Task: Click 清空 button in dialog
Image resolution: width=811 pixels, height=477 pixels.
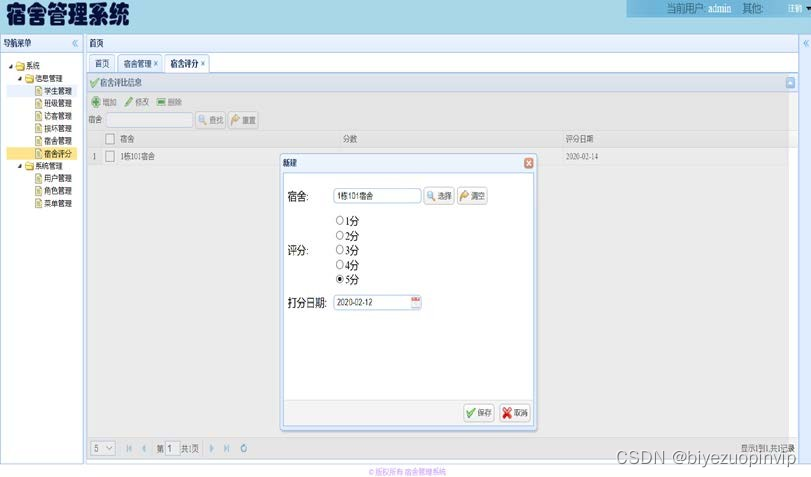Action: pyautogui.click(x=472, y=196)
